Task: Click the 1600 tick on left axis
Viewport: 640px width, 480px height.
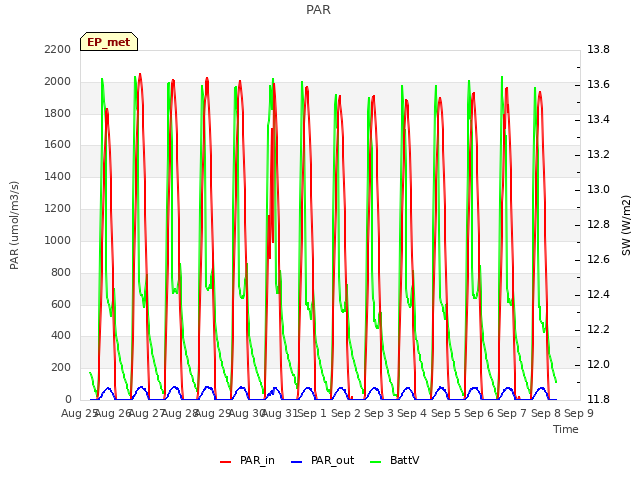Action: click(x=58, y=144)
